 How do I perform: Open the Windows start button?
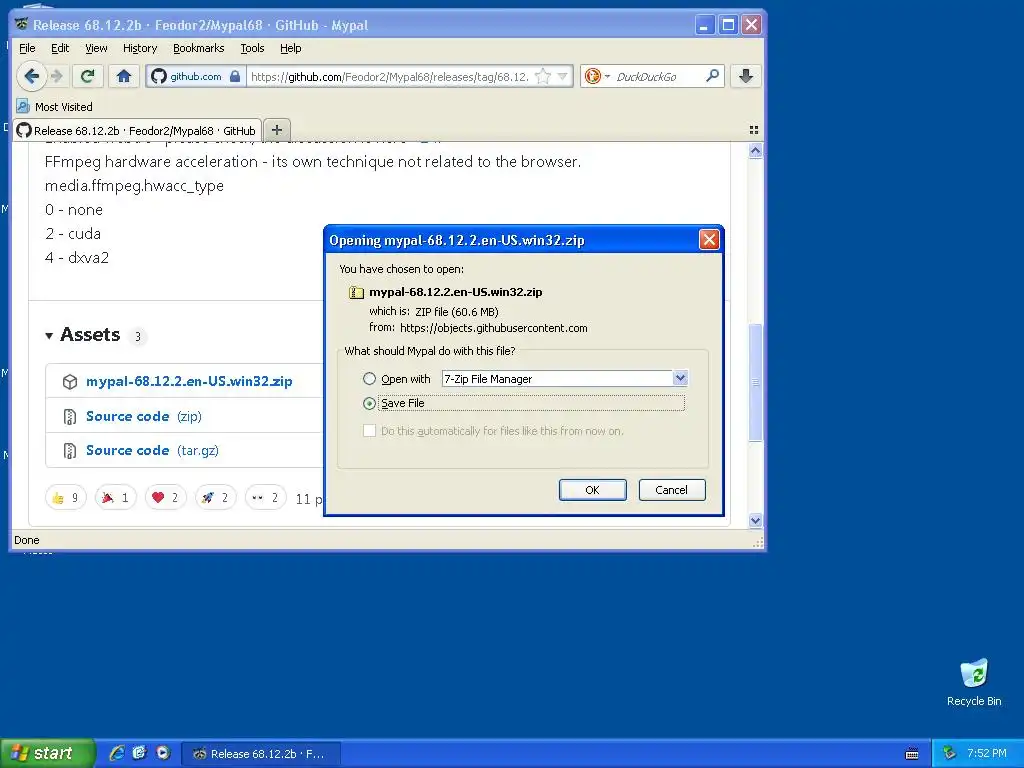[47, 754]
